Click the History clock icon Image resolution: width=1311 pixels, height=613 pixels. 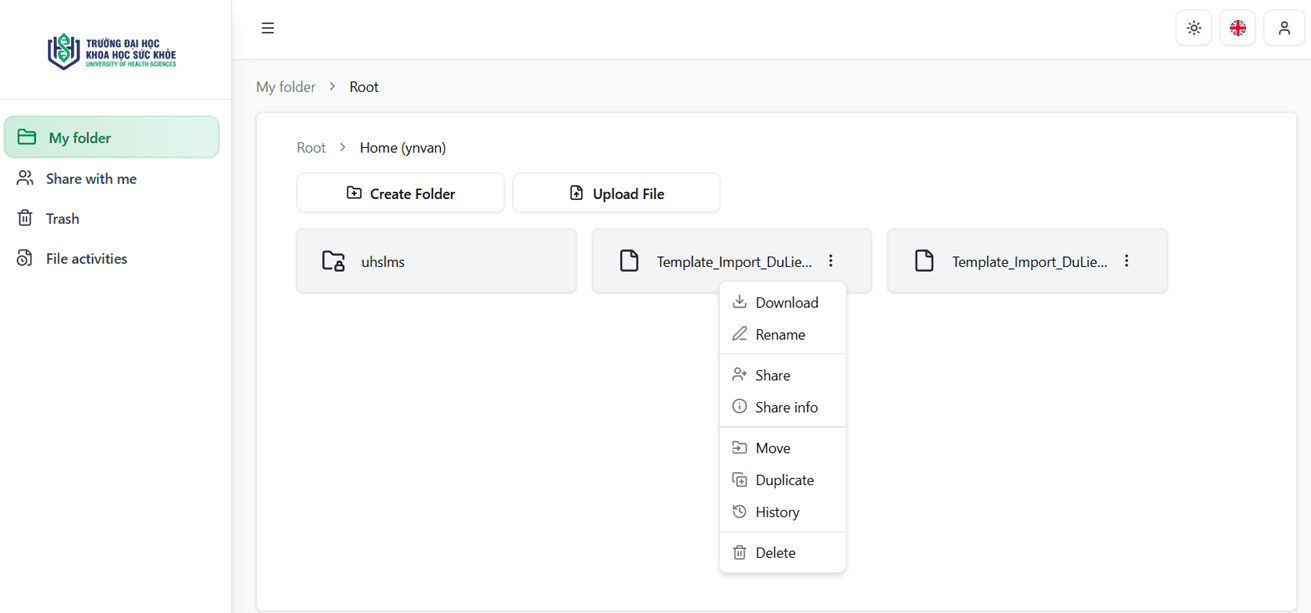click(x=739, y=512)
